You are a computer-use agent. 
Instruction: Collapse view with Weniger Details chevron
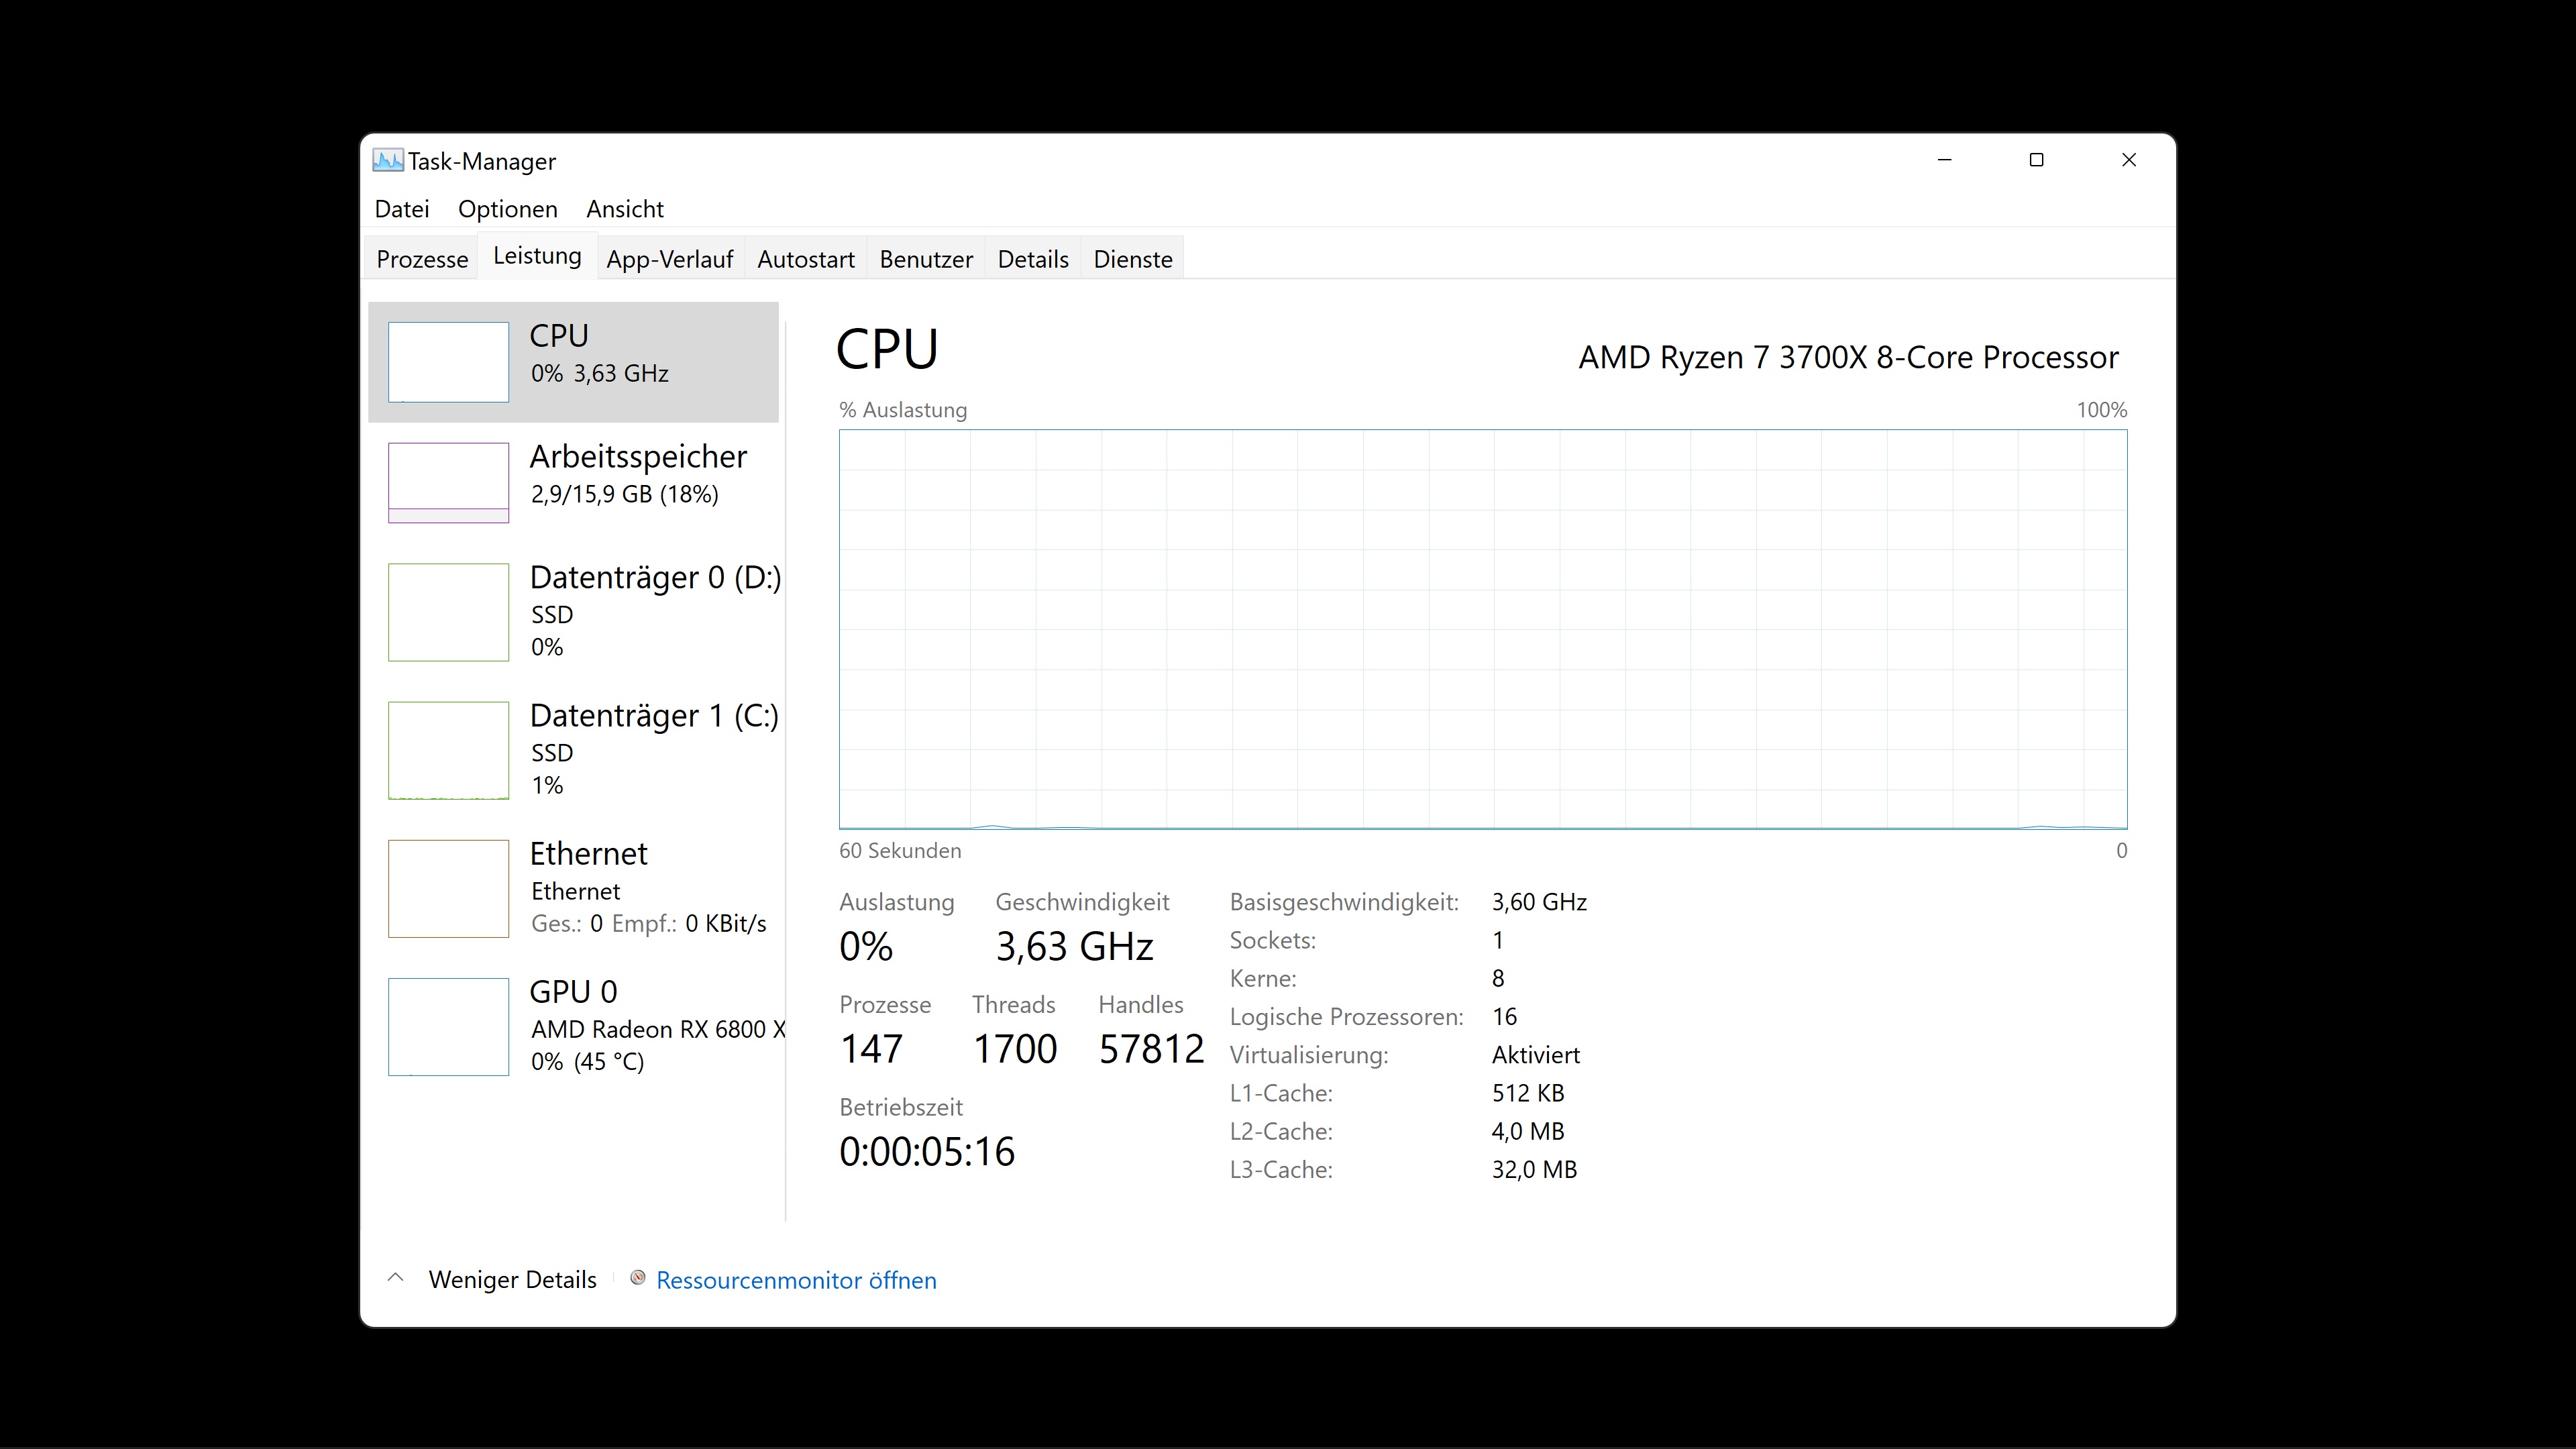tap(396, 1279)
